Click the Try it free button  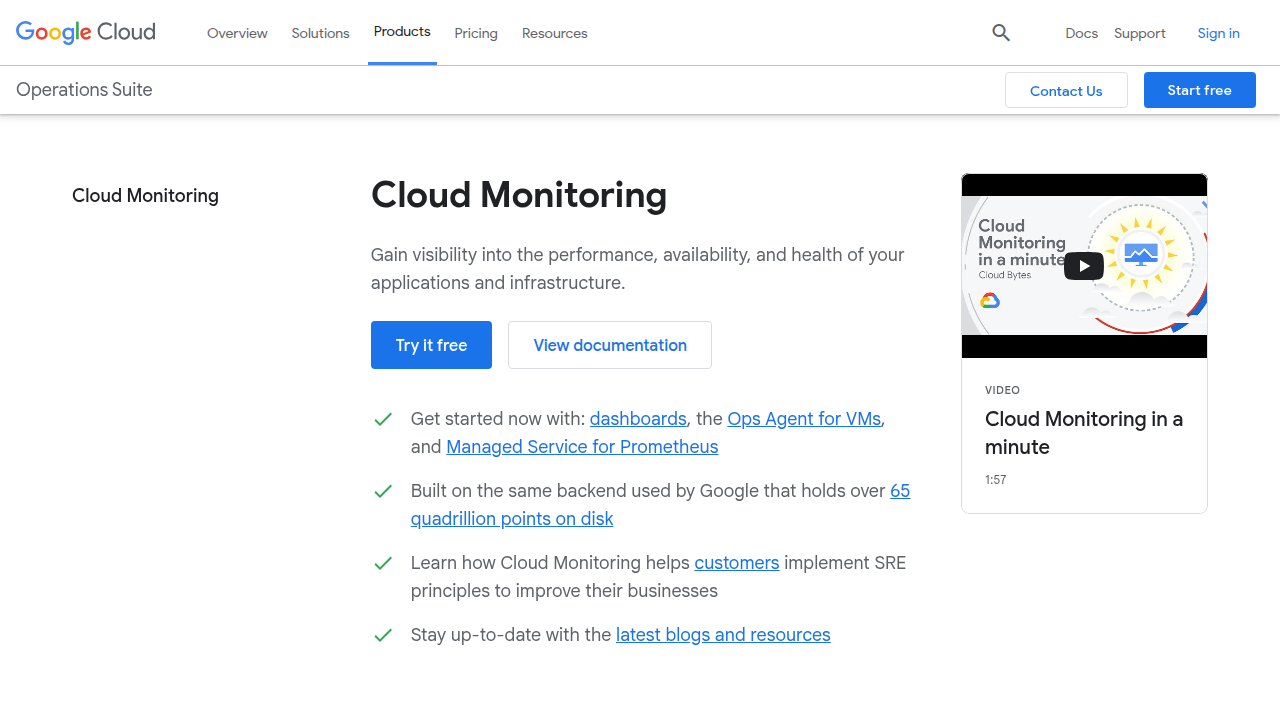click(431, 345)
